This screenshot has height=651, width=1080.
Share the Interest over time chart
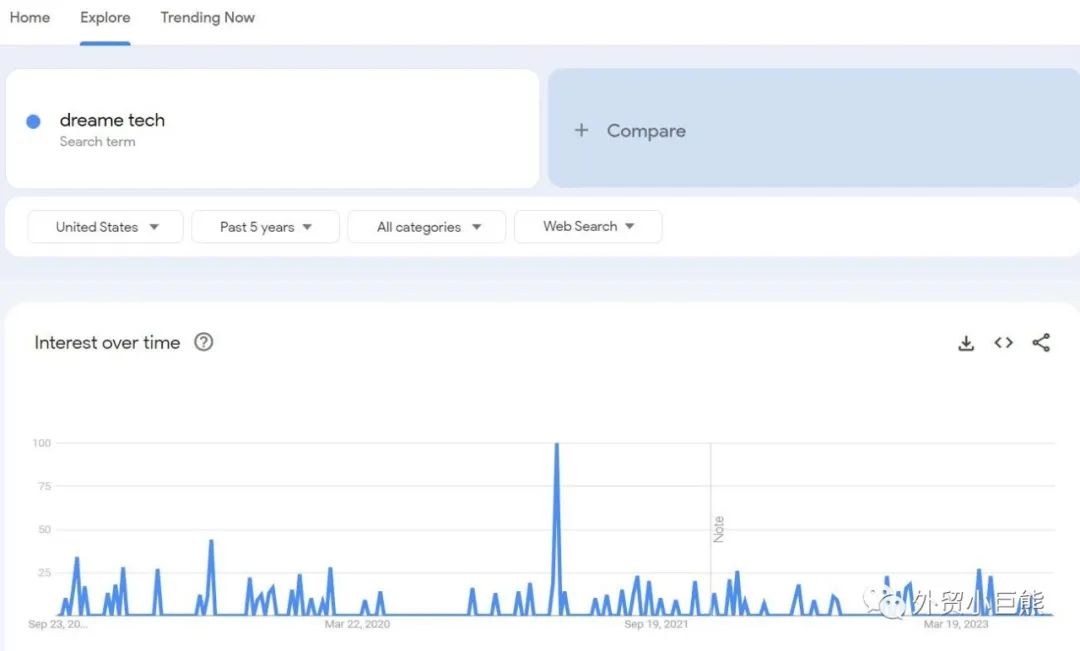click(x=1041, y=343)
